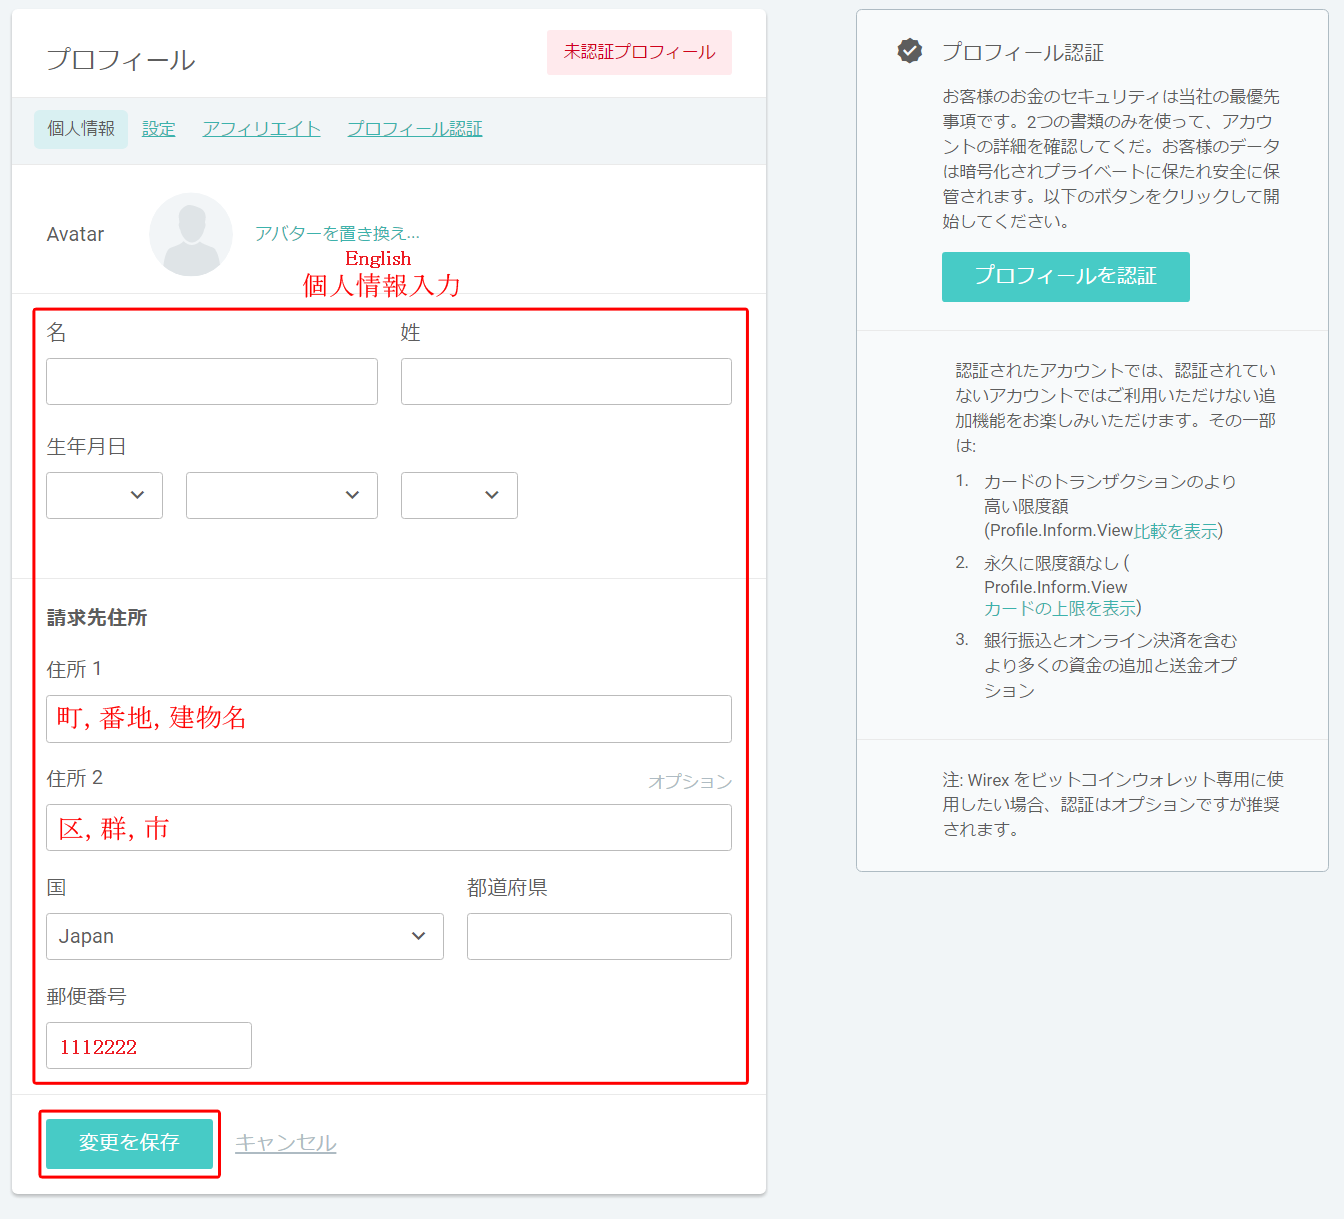The image size is (1344, 1219).
Task: Go to the プロフィール認証 tab
Action: 414,129
